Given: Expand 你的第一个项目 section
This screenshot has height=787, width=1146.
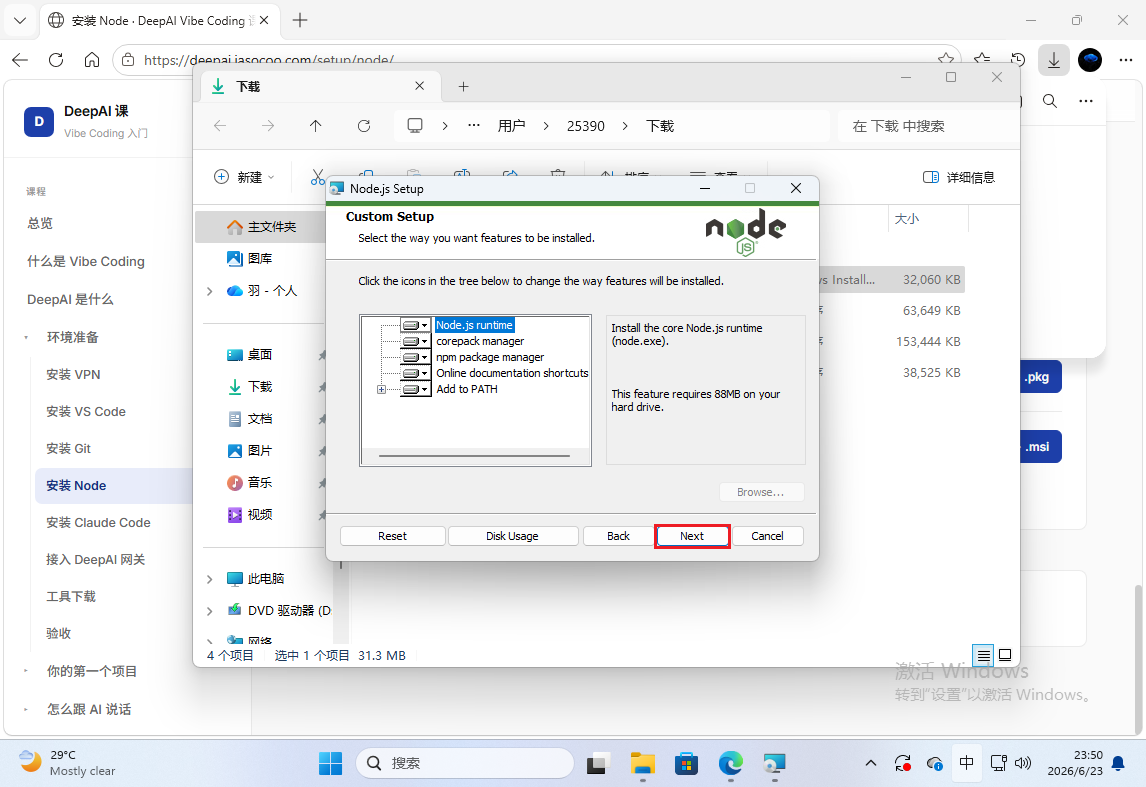Looking at the screenshot, I should point(26,671).
